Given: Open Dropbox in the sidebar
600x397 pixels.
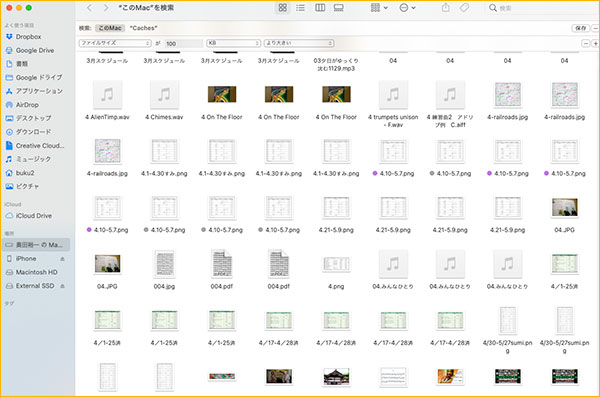Looking at the screenshot, I should [28, 37].
